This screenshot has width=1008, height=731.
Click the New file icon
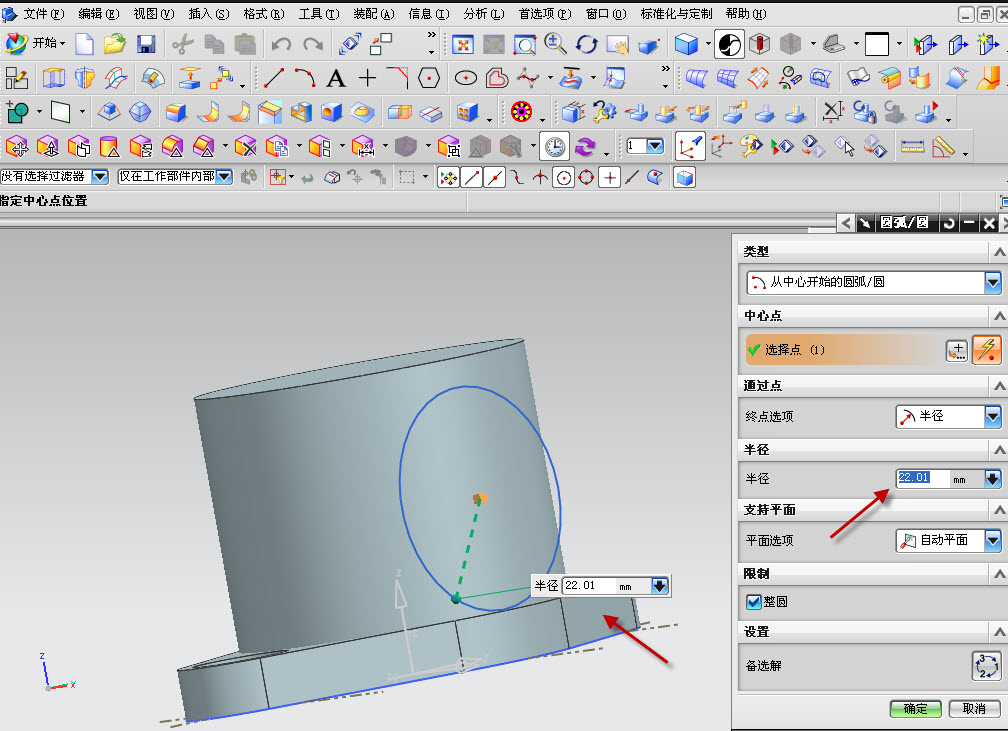[84, 44]
